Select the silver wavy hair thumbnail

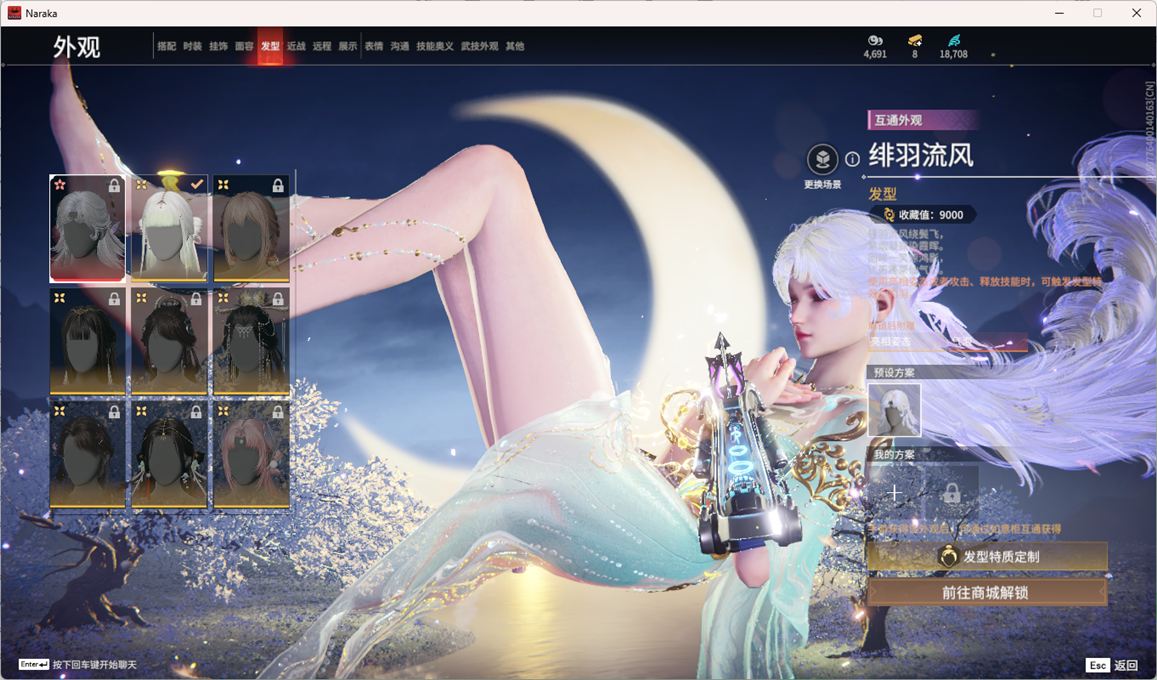pos(87,229)
